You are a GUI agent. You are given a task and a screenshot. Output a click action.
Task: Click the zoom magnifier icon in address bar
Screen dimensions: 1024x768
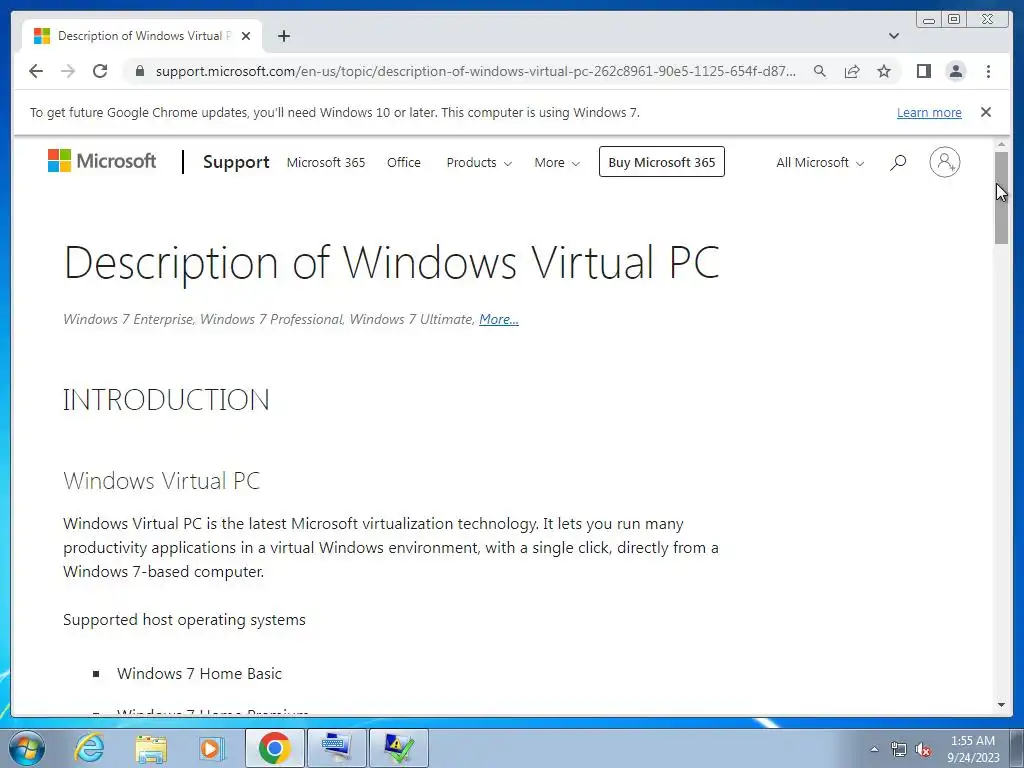(x=820, y=71)
